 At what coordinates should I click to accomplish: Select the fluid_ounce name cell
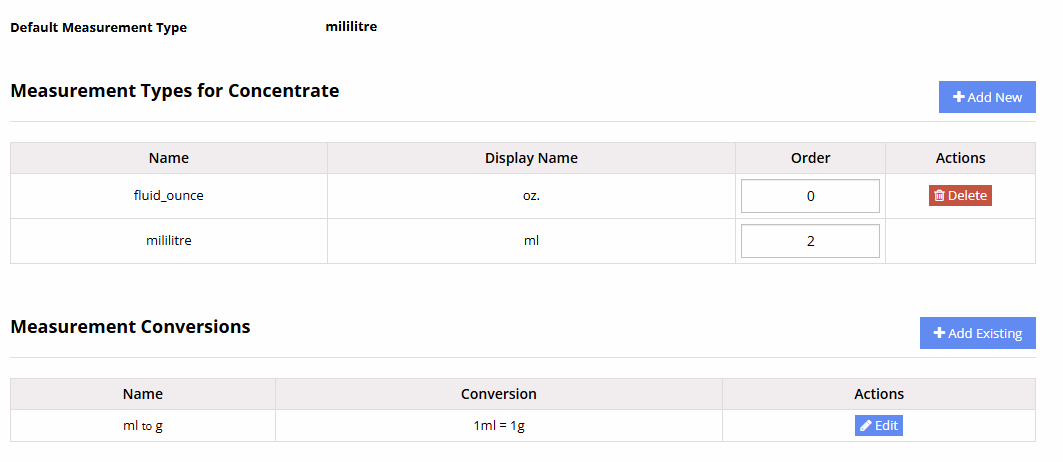pos(168,196)
